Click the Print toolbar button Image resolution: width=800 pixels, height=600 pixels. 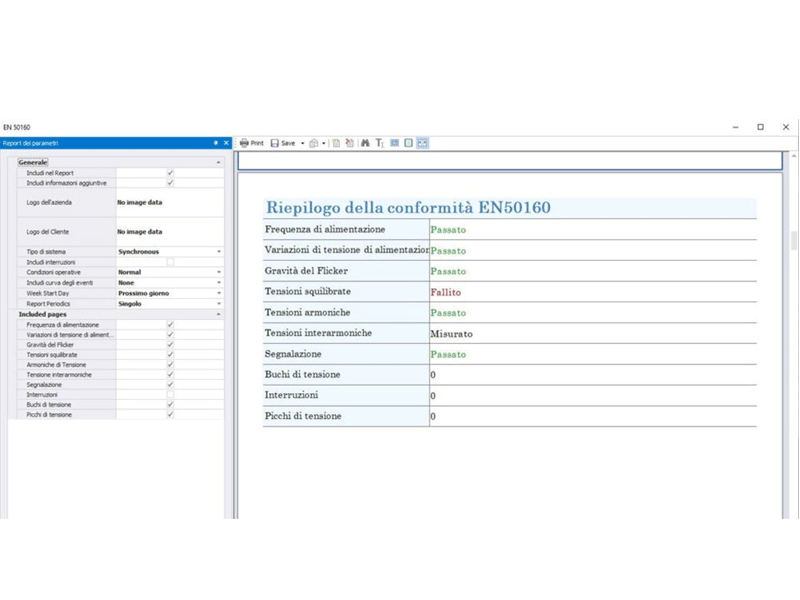(251, 143)
